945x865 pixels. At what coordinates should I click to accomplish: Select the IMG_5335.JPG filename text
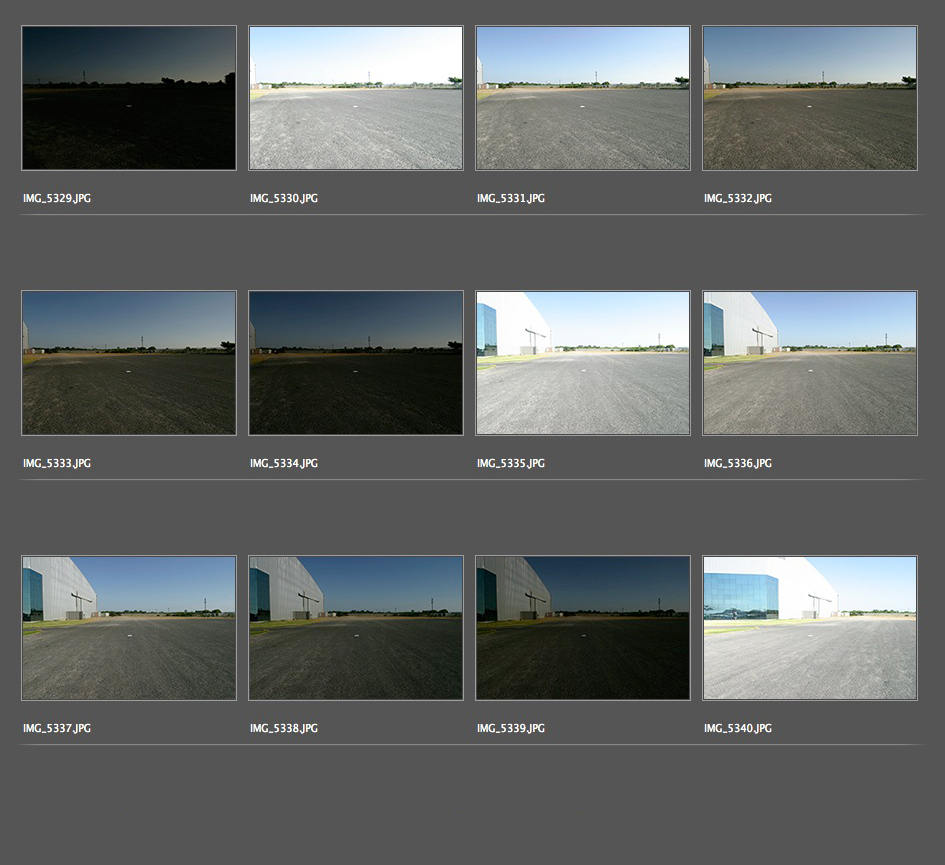[511, 464]
